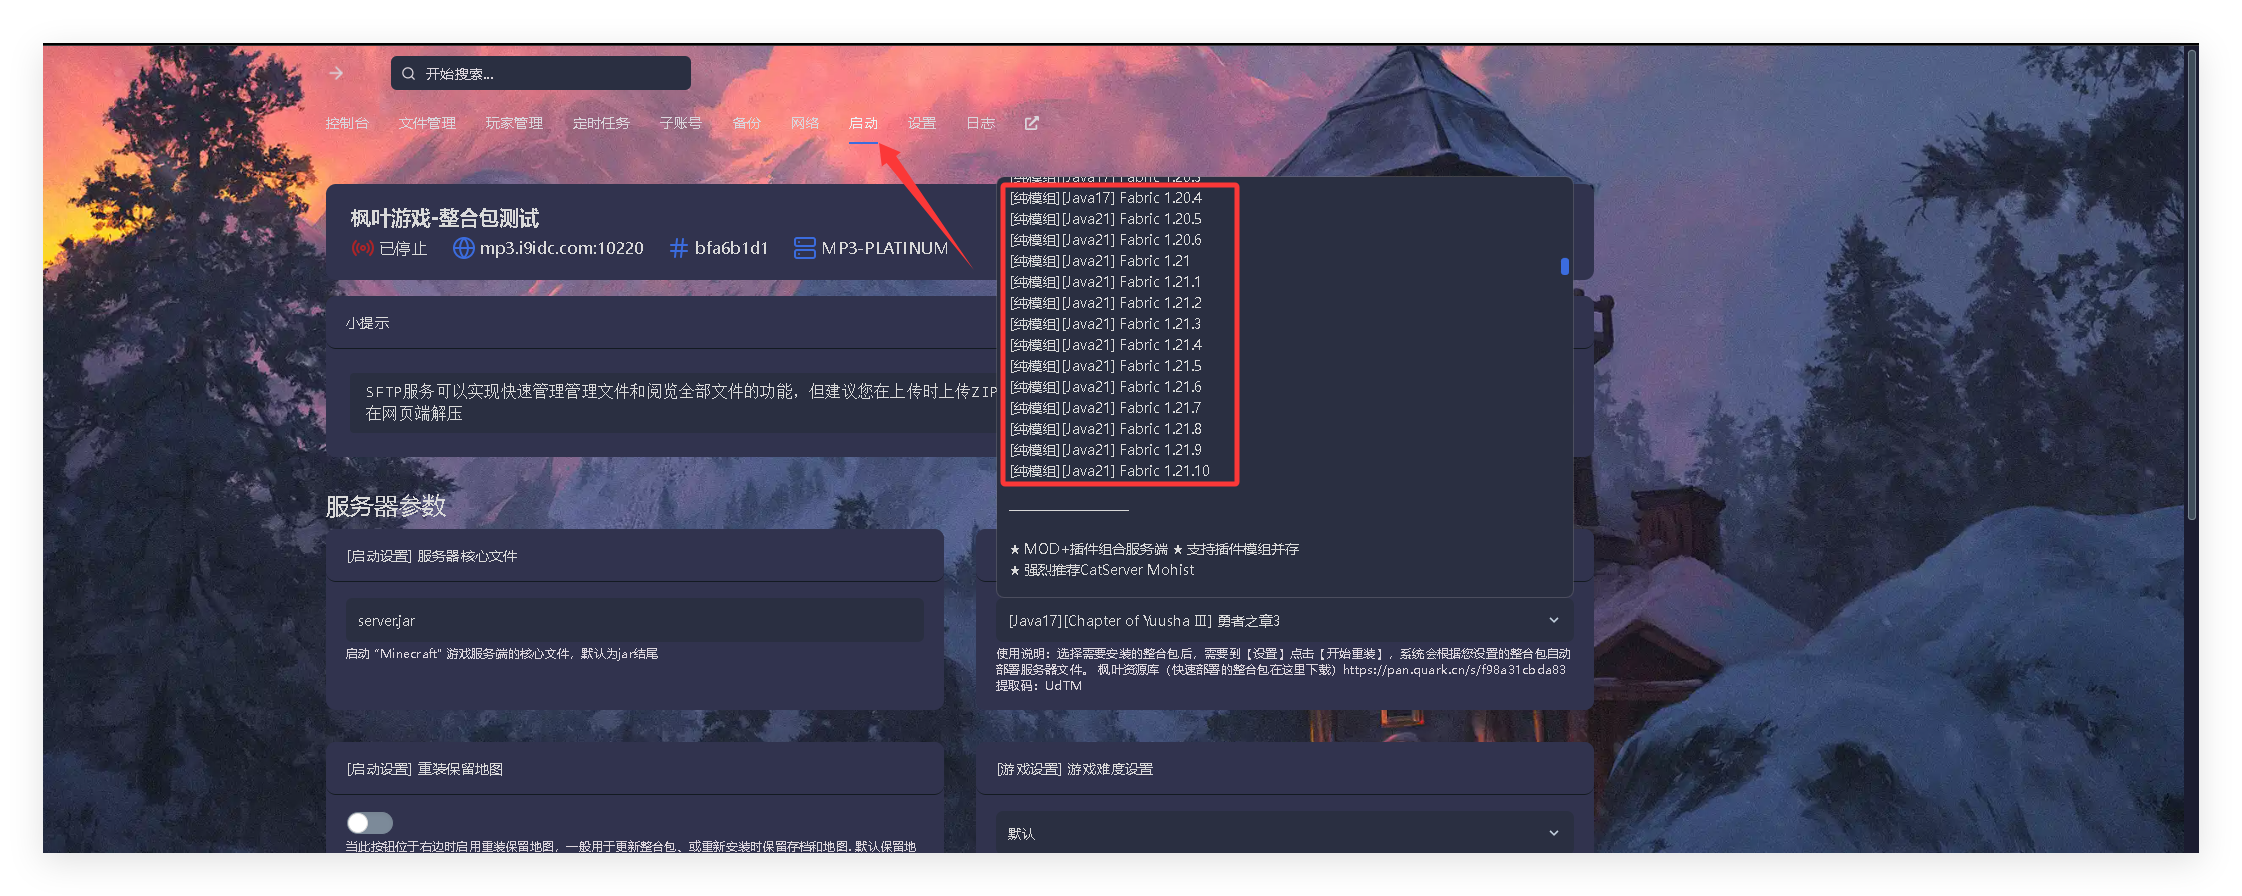Choose the Java17 Fabric 1.20.4 option
This screenshot has width=2242, height=896.
click(1106, 198)
